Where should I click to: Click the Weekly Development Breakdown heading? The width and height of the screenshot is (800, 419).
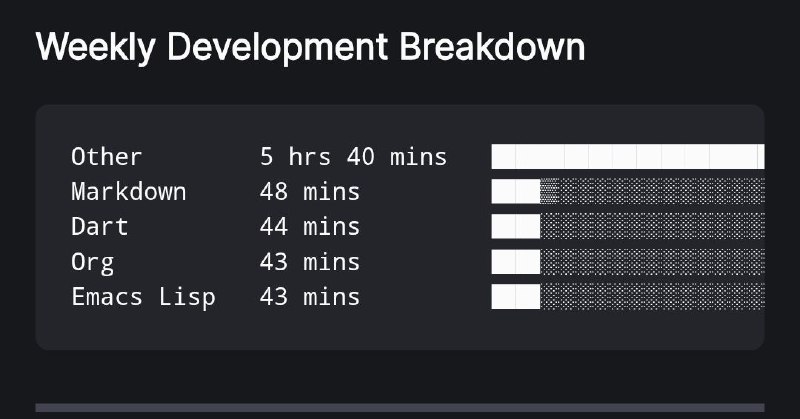click(310, 47)
